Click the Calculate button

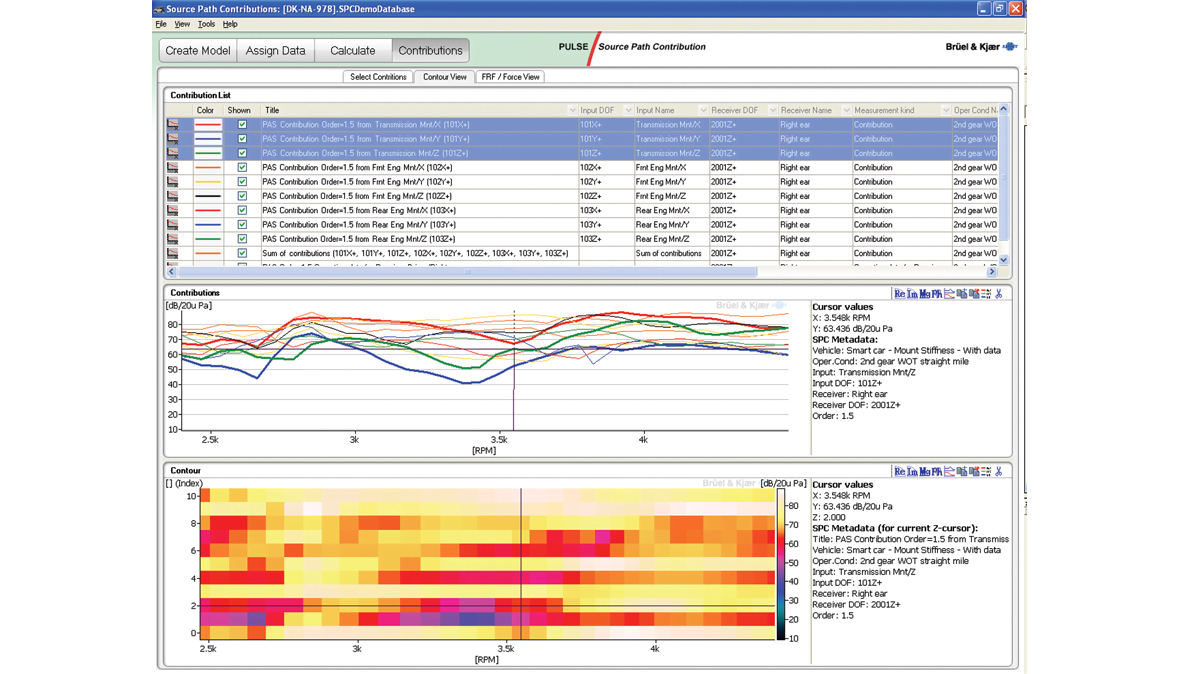[352, 49]
